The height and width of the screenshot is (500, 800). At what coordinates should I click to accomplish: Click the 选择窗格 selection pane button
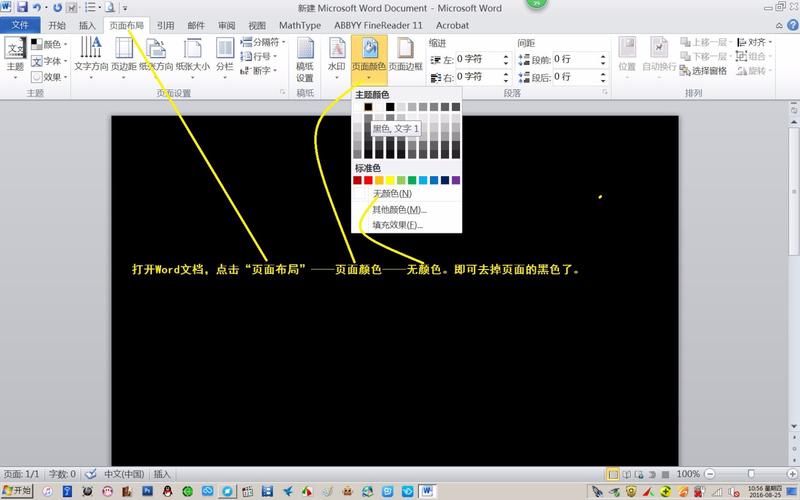[x=703, y=71]
